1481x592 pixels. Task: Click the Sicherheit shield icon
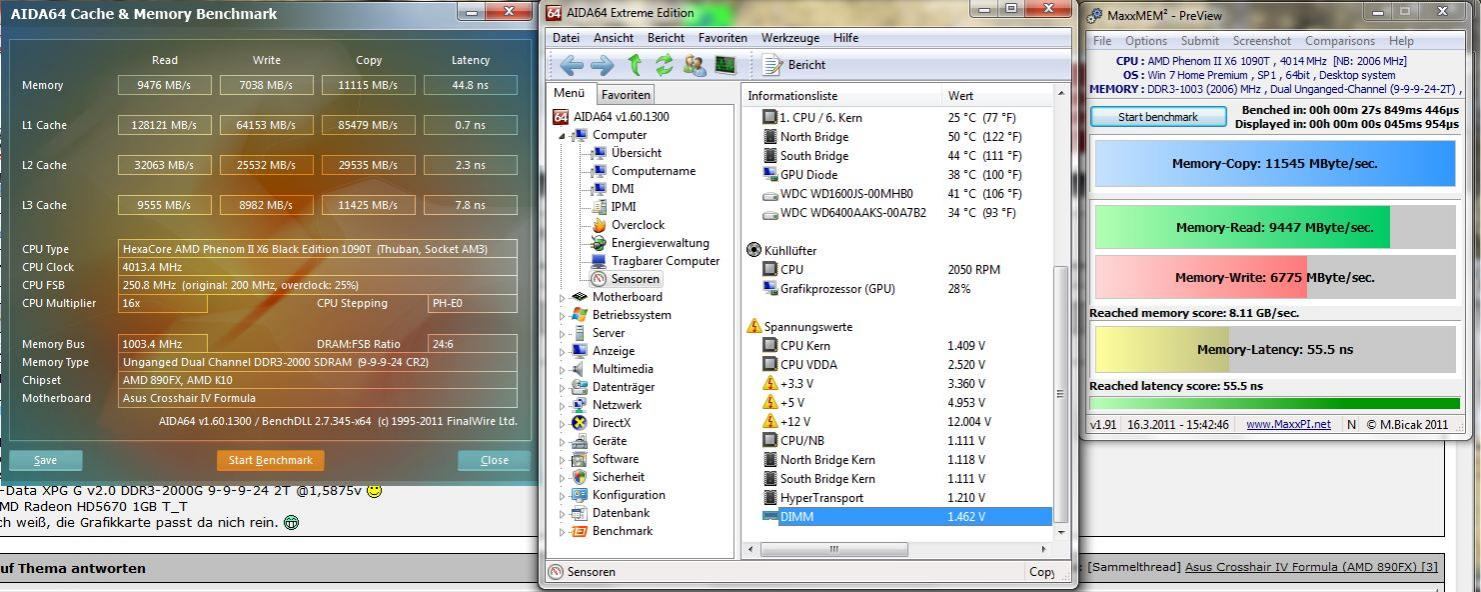pos(579,477)
